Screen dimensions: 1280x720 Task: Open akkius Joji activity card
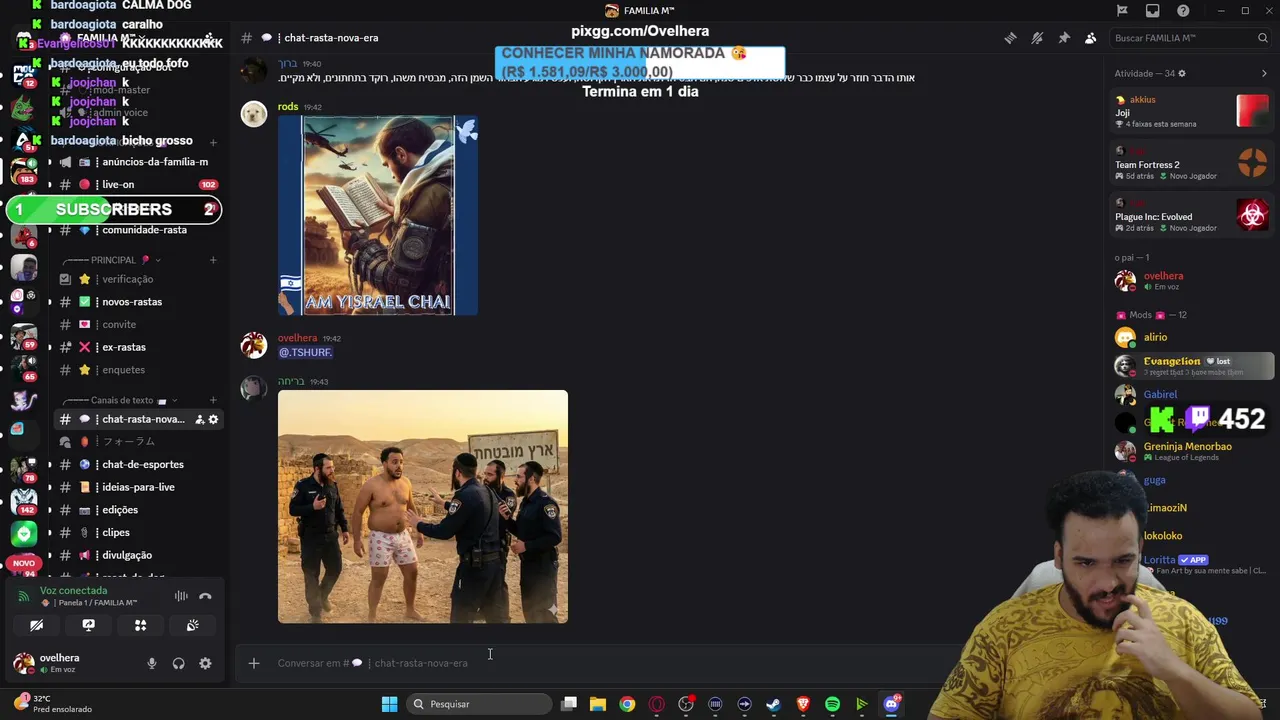pyautogui.click(x=1192, y=112)
